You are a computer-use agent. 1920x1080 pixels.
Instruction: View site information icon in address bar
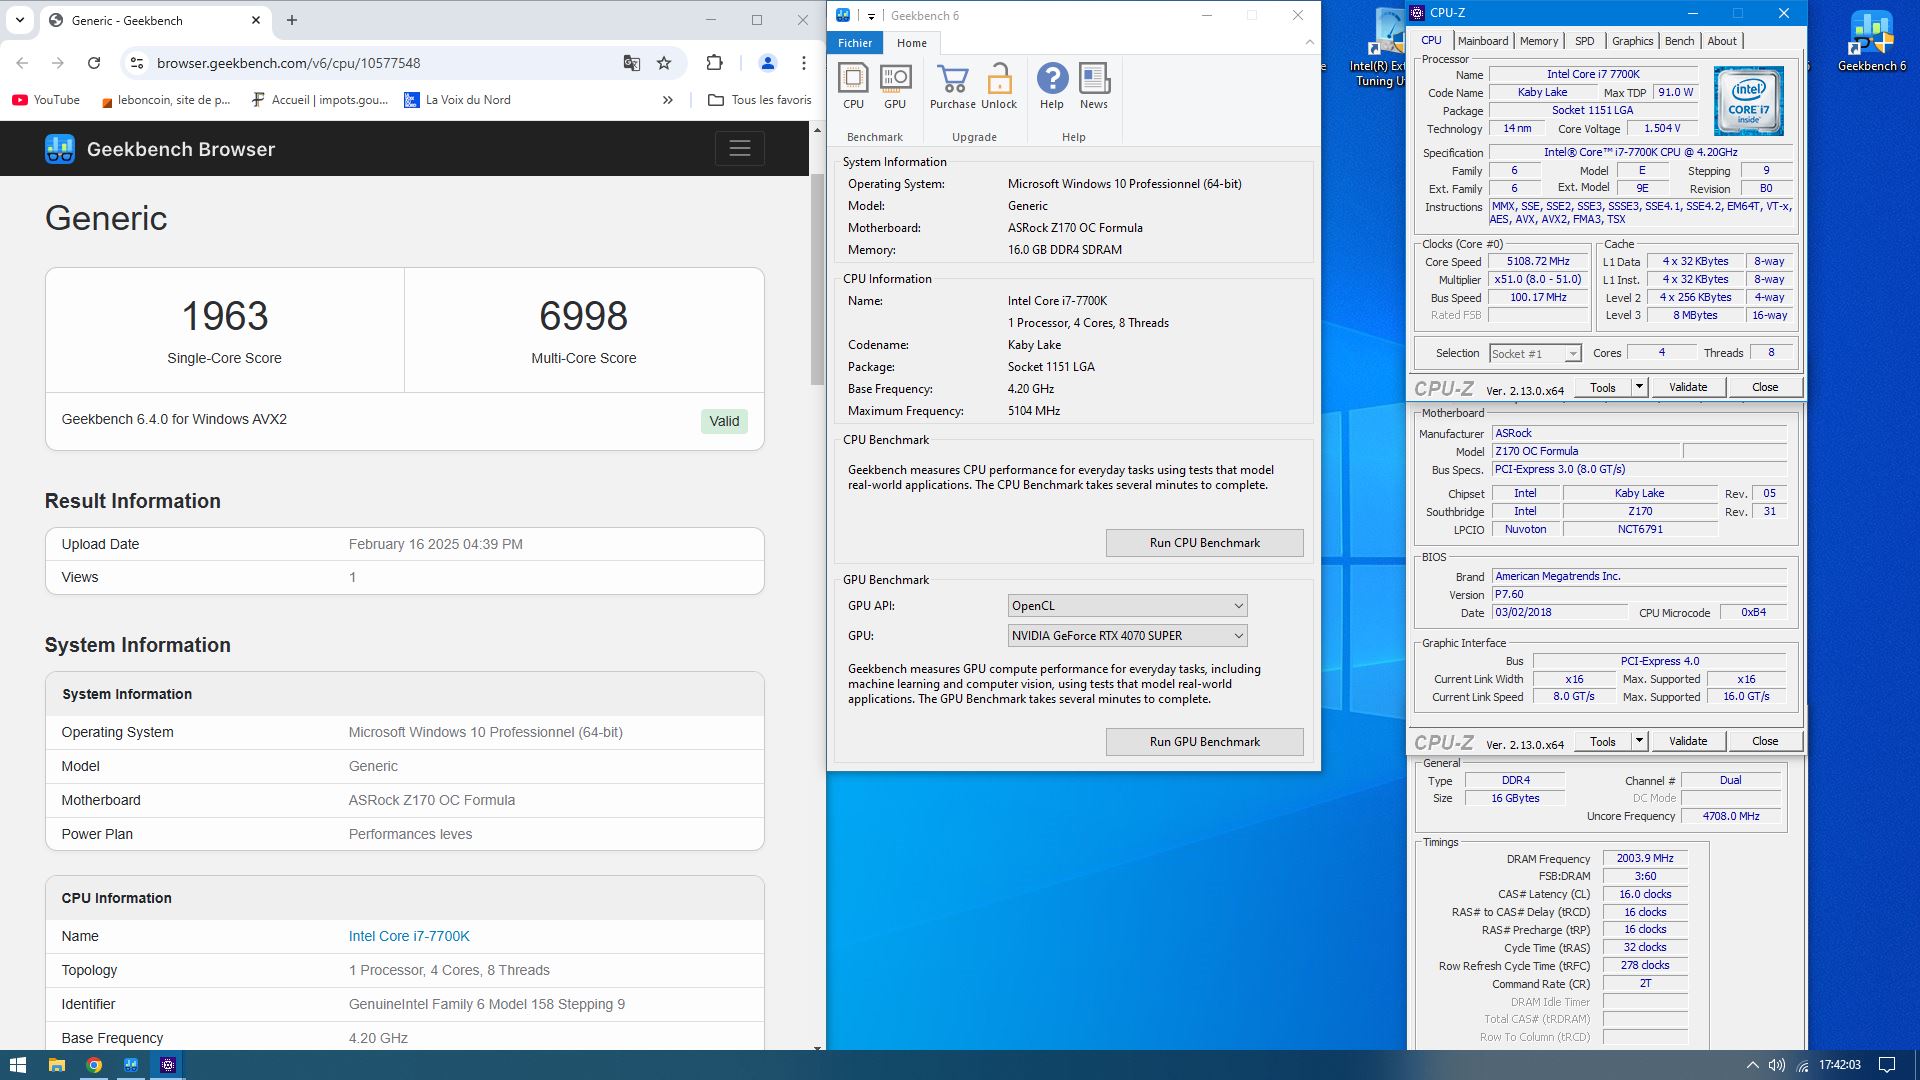(137, 63)
